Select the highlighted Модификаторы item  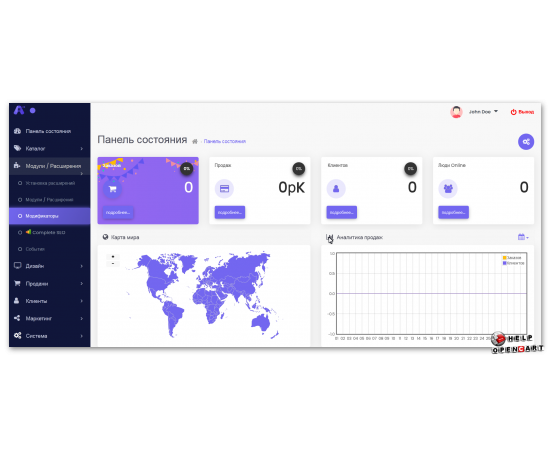[x=49, y=216]
